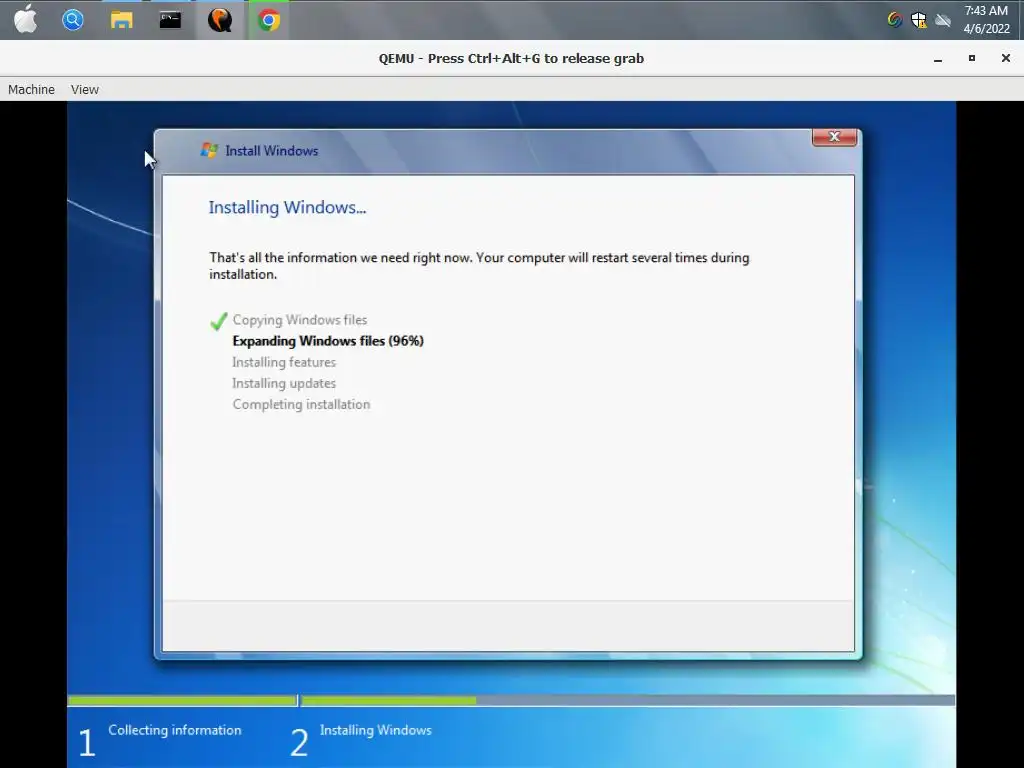Open the Apple logo start menu
This screenshot has width=1024, height=768.
click(x=25, y=20)
